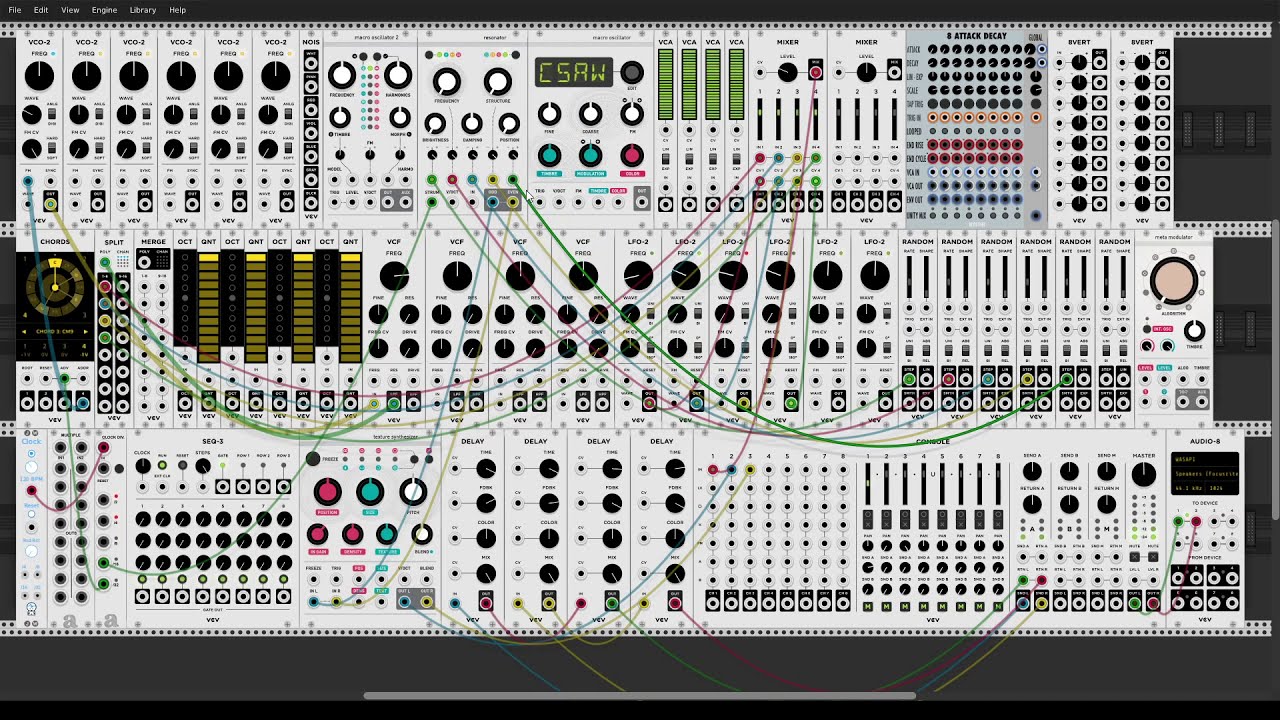
Task: Click the teal TIMBRE knob on macro oscillator
Action: click(x=549, y=155)
